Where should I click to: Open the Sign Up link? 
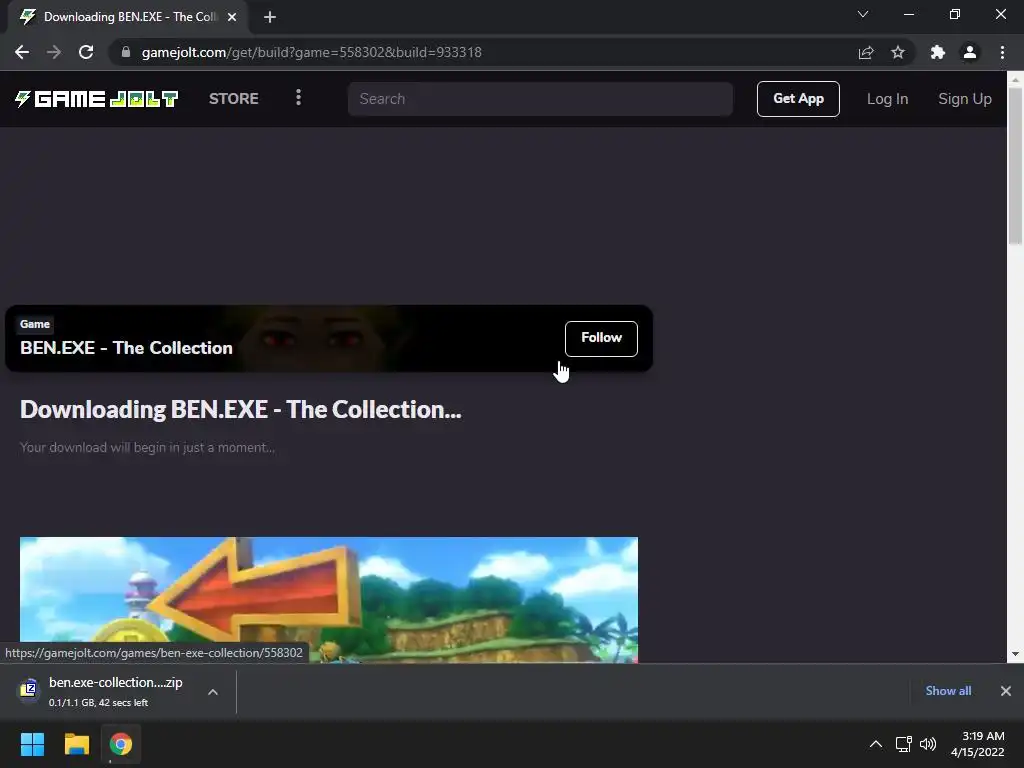coord(965,99)
